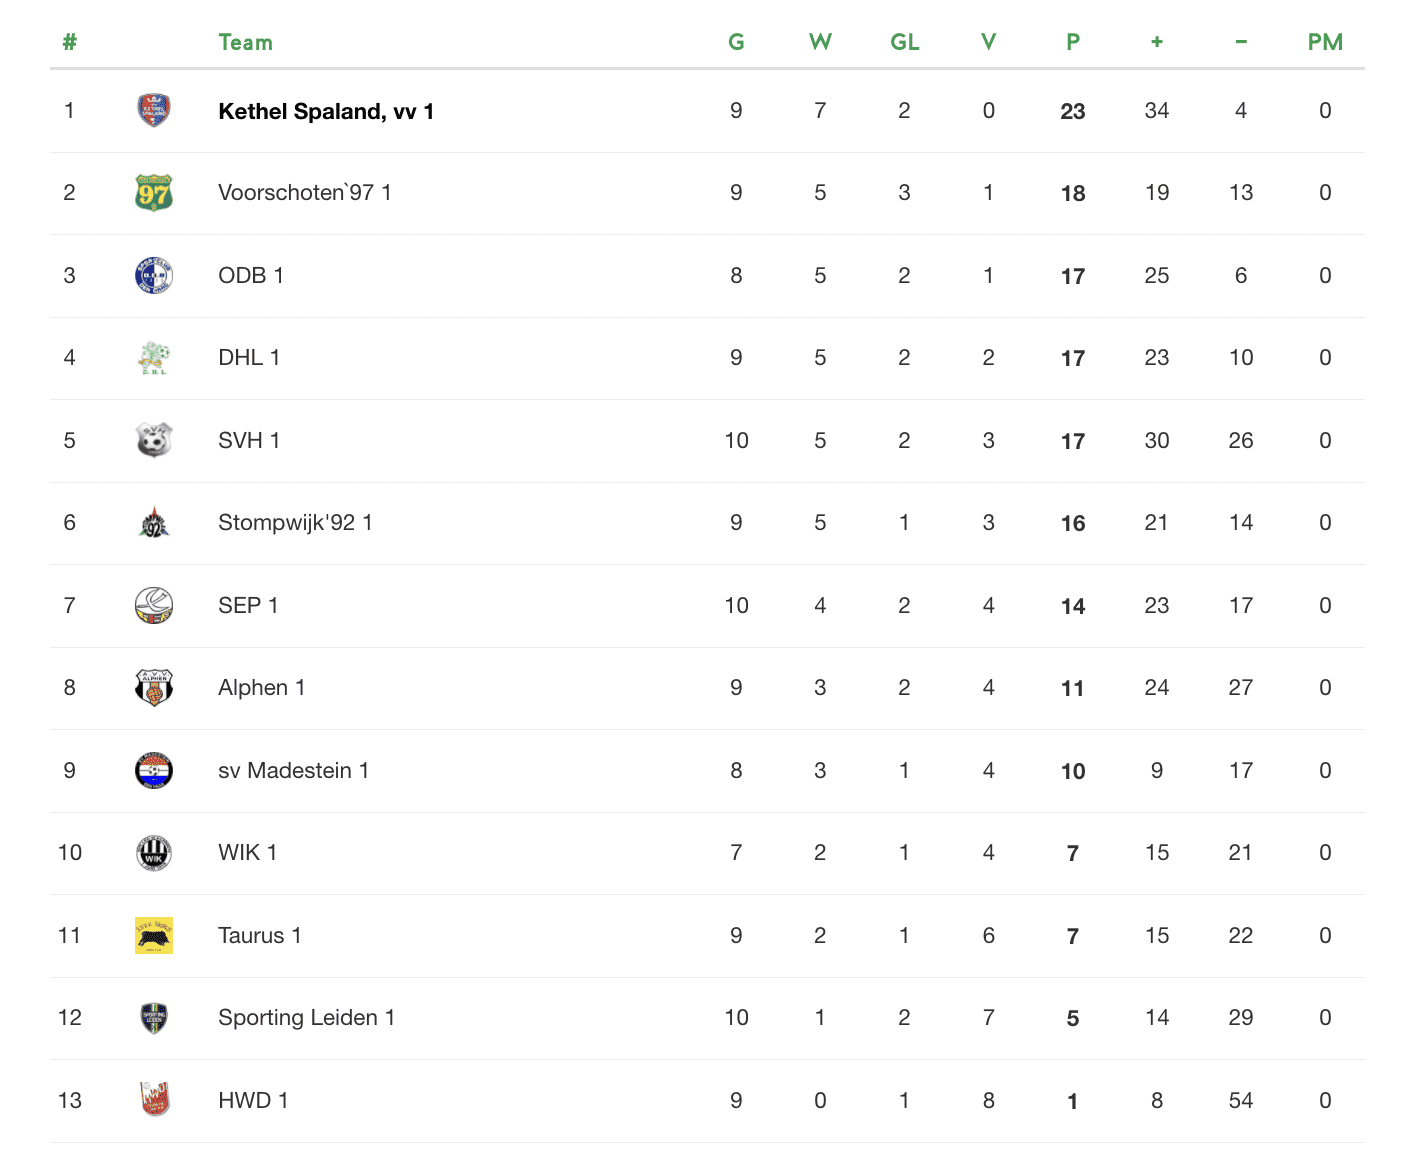Click the Voorschoten'97 green club badge
Screen dimensions: 1414x1160
point(154,192)
